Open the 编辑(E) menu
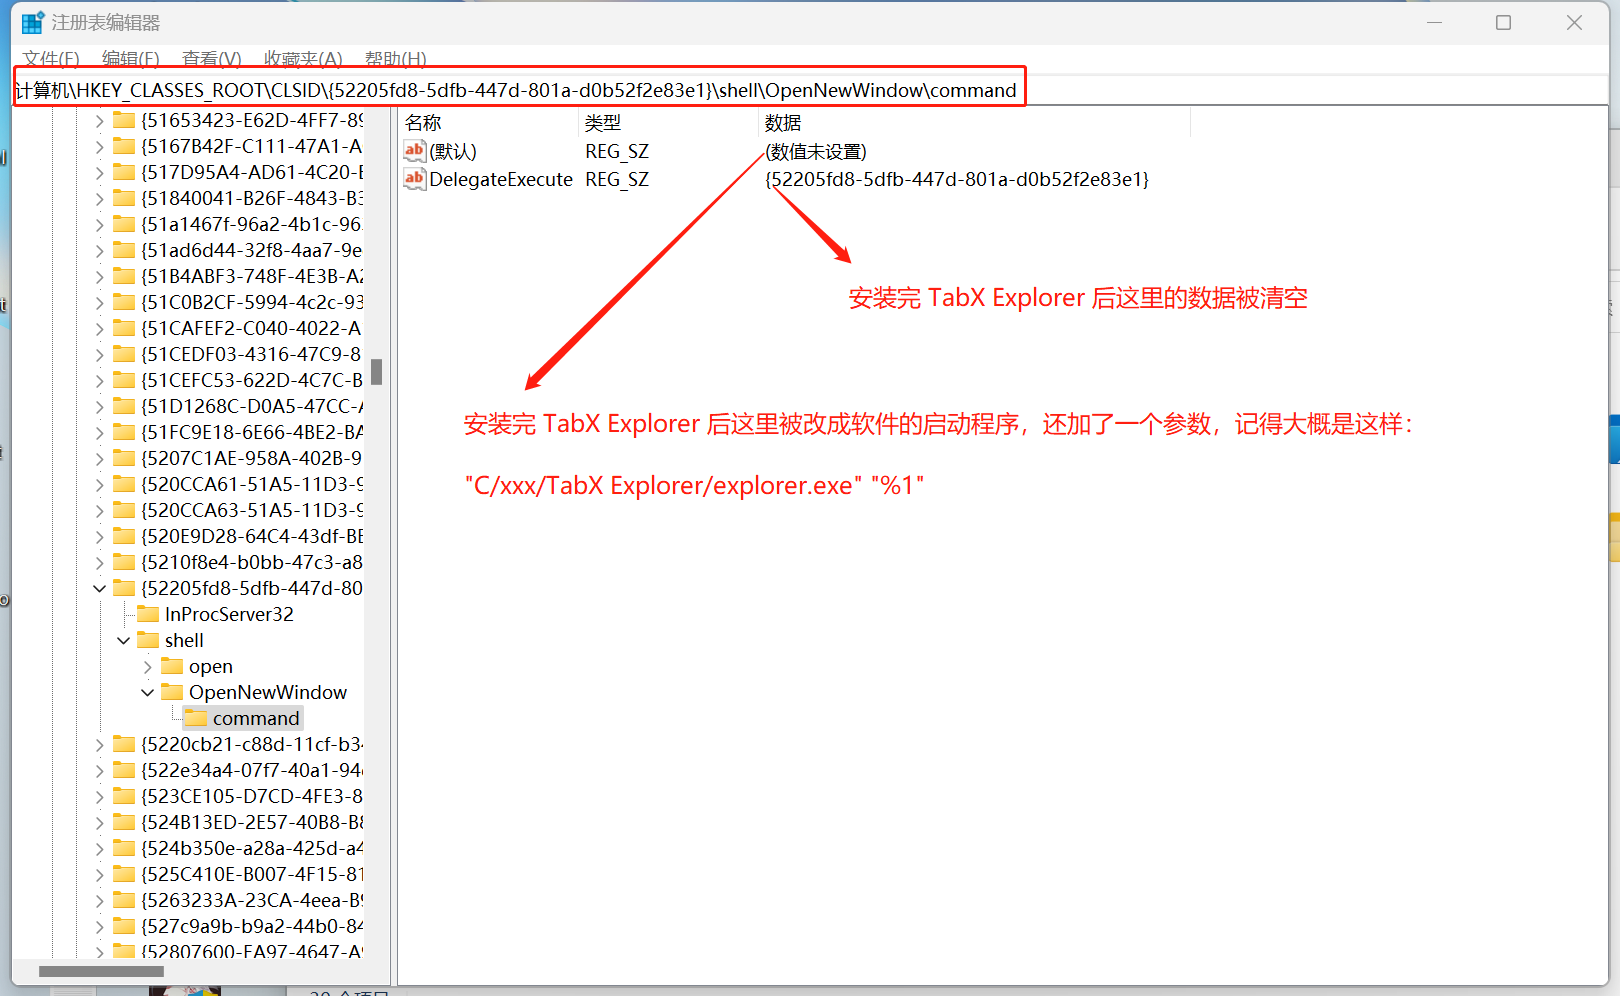 pos(131,59)
